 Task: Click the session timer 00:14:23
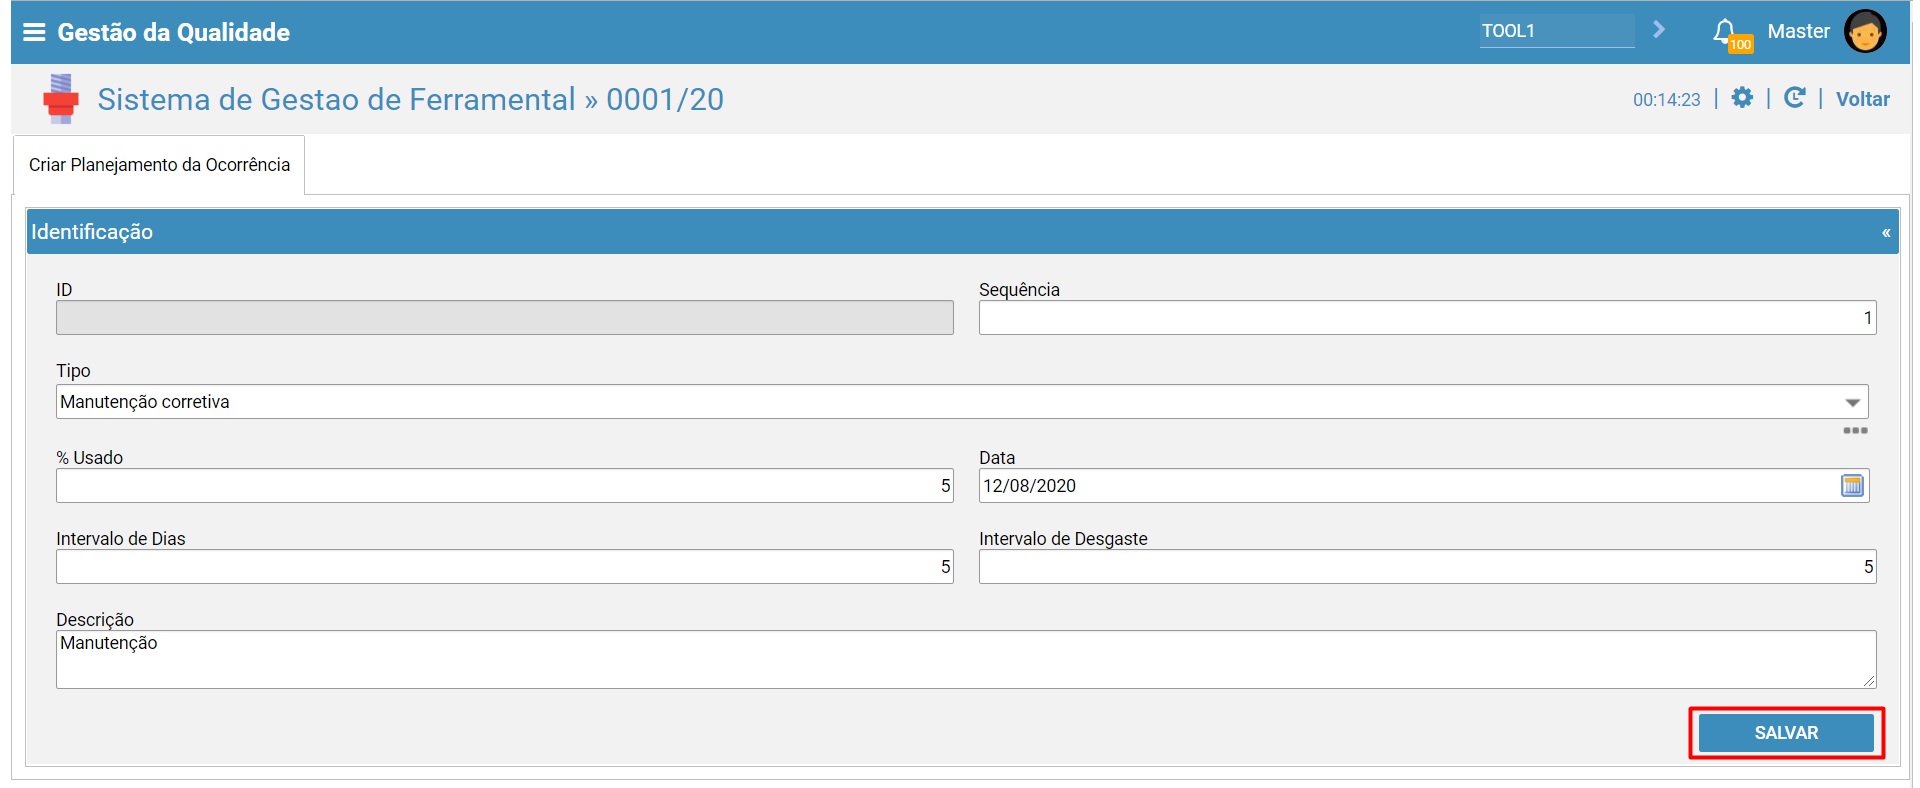1666,100
